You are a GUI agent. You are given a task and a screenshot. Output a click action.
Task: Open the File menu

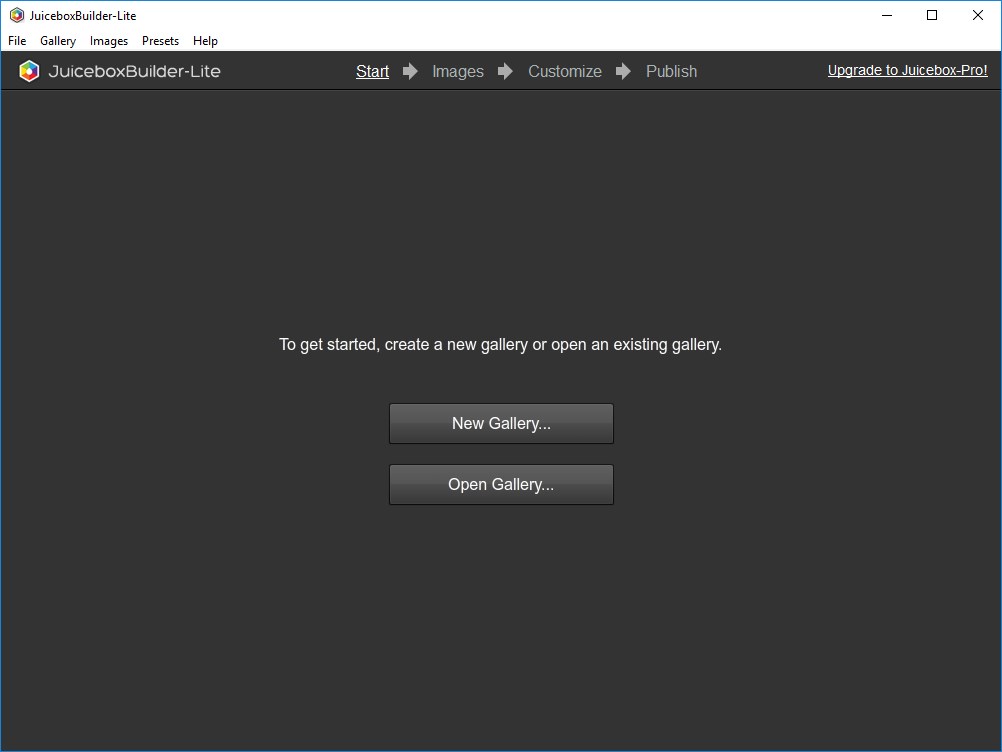16,41
